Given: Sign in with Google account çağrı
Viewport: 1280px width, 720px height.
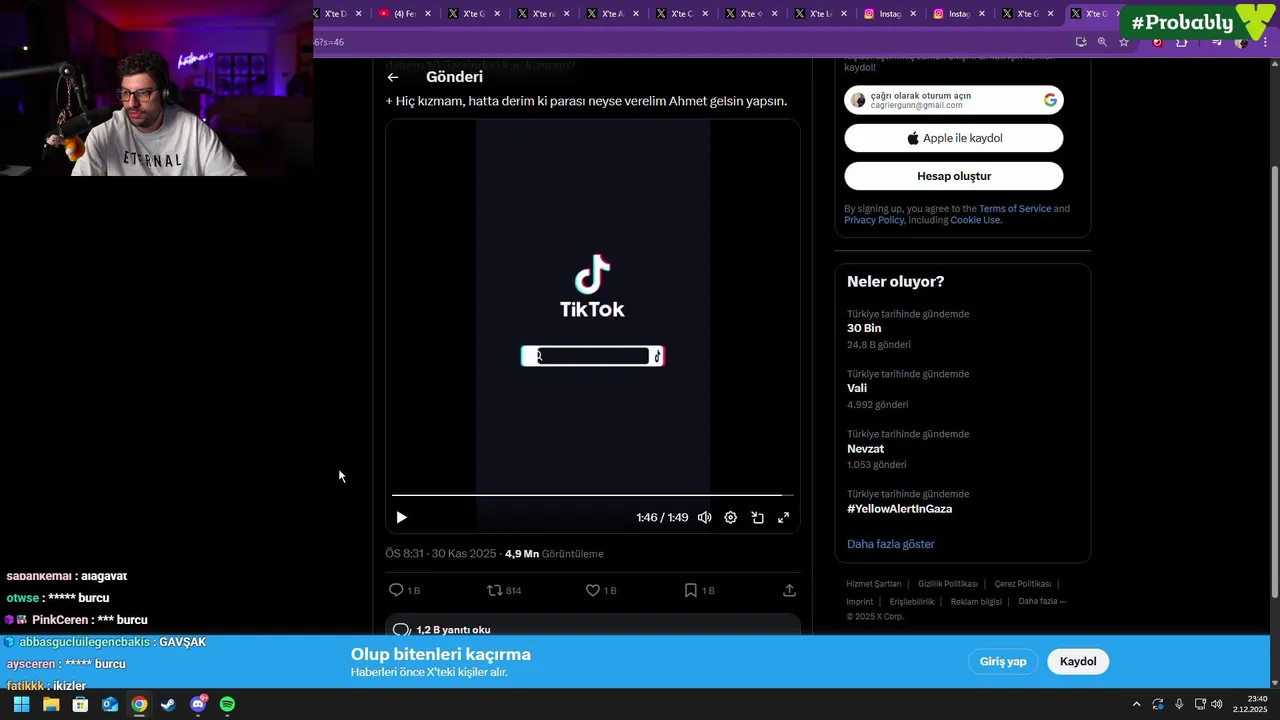Looking at the screenshot, I should point(954,100).
